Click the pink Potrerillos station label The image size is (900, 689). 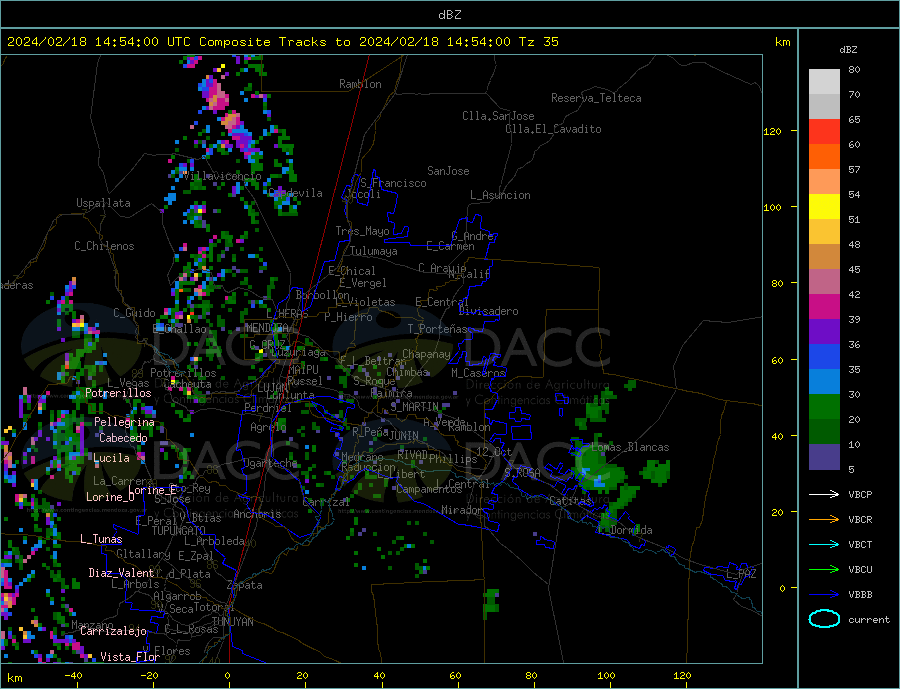pyautogui.click(x=118, y=393)
